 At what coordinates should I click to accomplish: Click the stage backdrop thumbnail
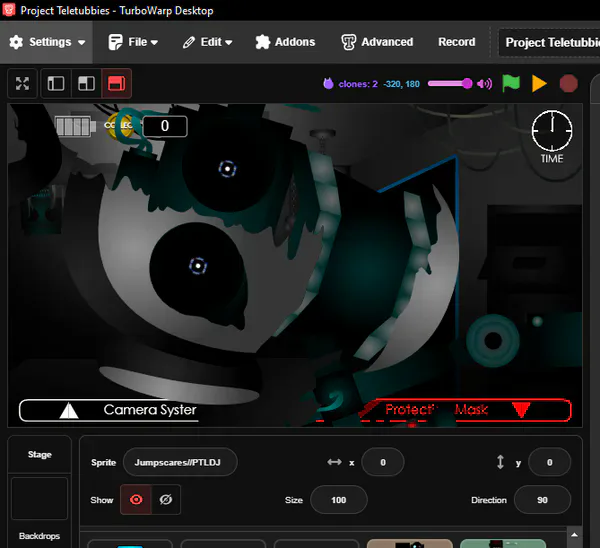point(39,498)
